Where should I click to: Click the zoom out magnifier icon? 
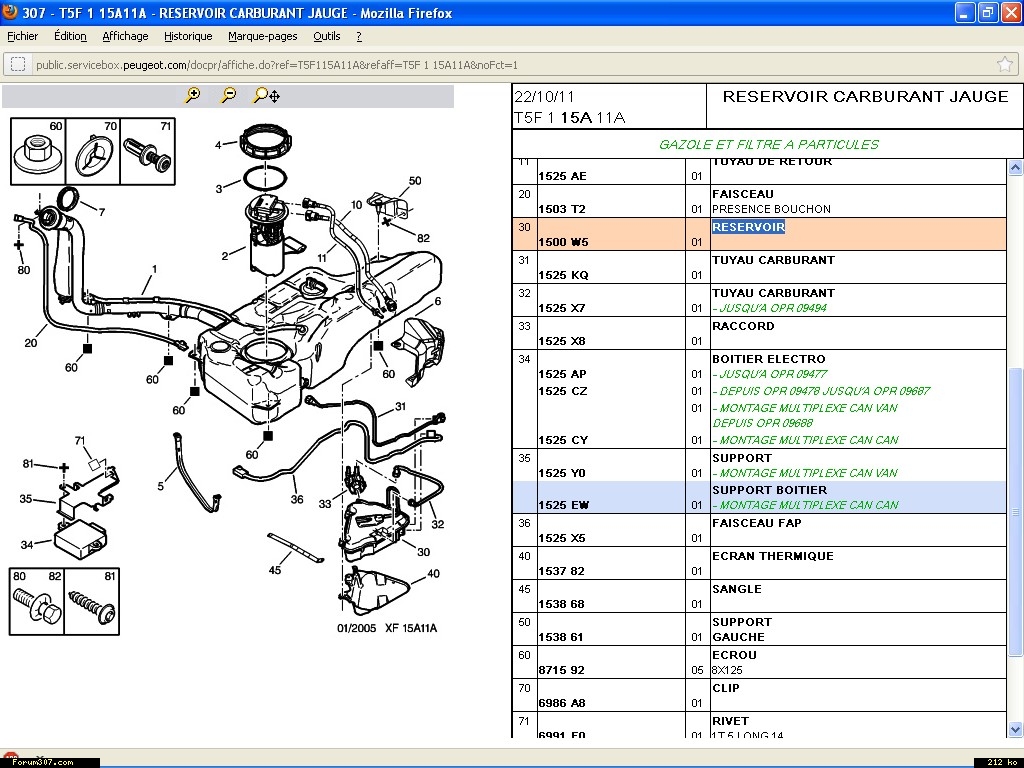[229, 95]
